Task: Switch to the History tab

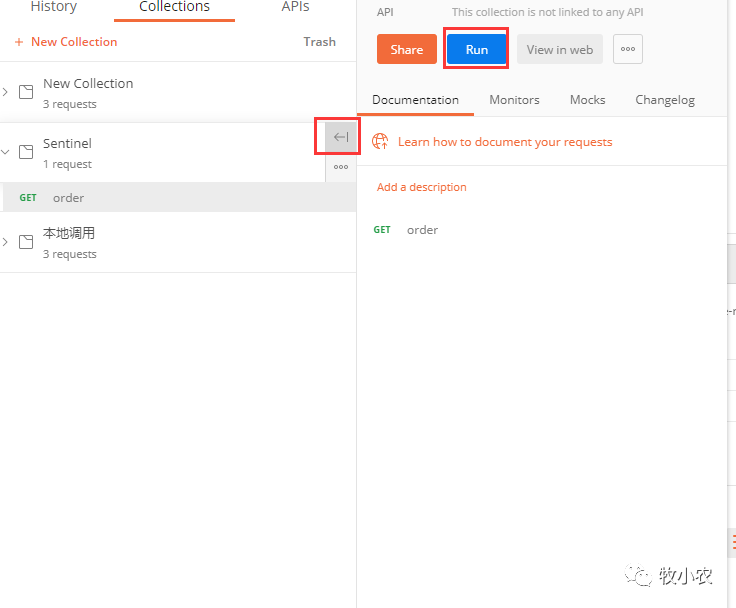Action: (x=54, y=7)
